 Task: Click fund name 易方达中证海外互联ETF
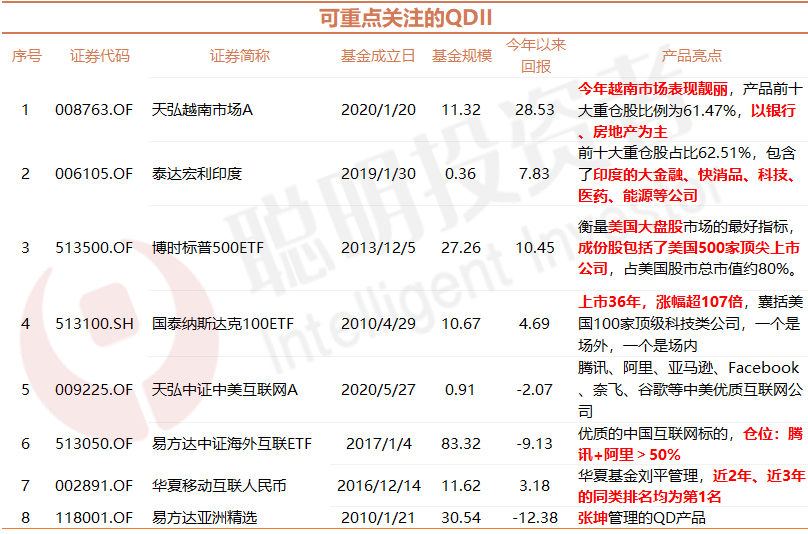coord(232,443)
